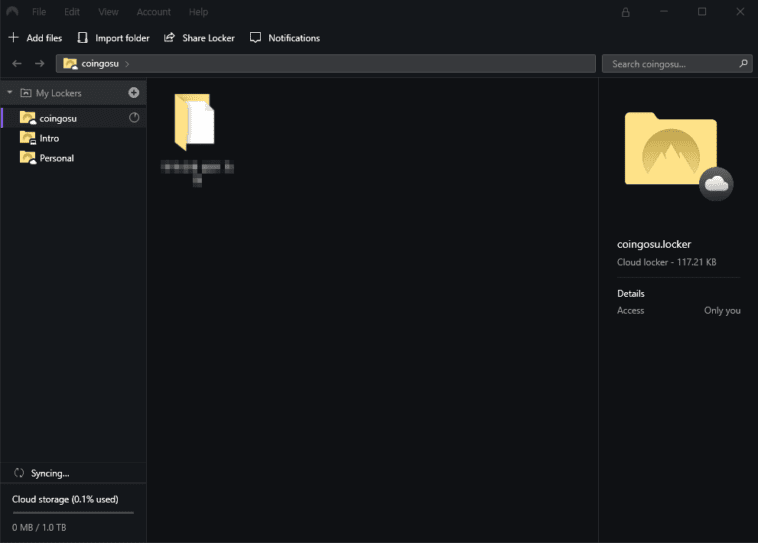758x543 pixels.
Task: Navigate back with the left arrow
Action: point(17,64)
